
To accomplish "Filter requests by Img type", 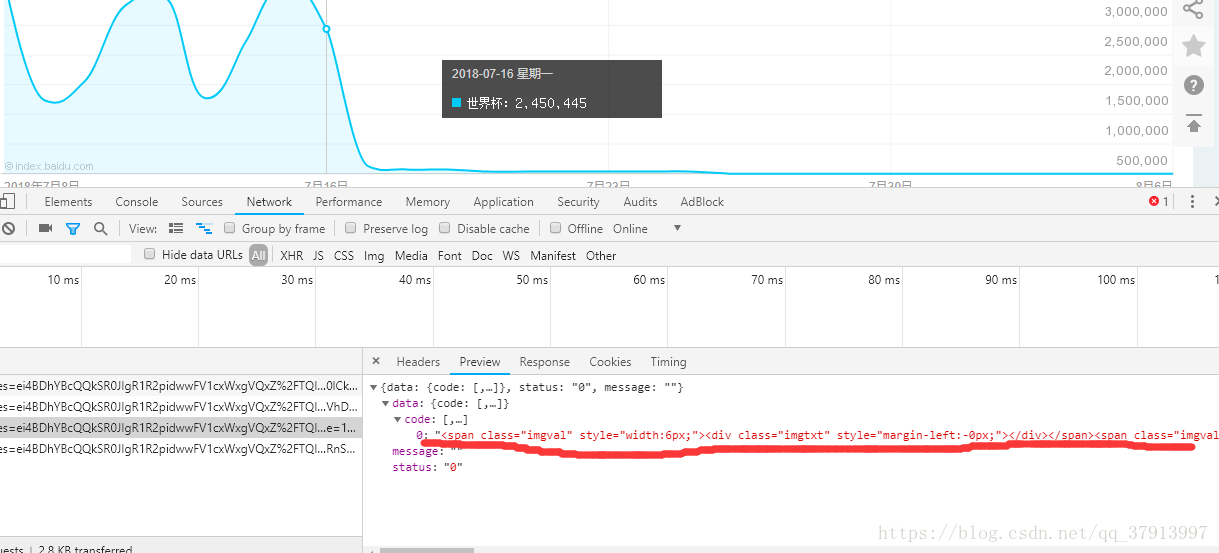I will [374, 256].
